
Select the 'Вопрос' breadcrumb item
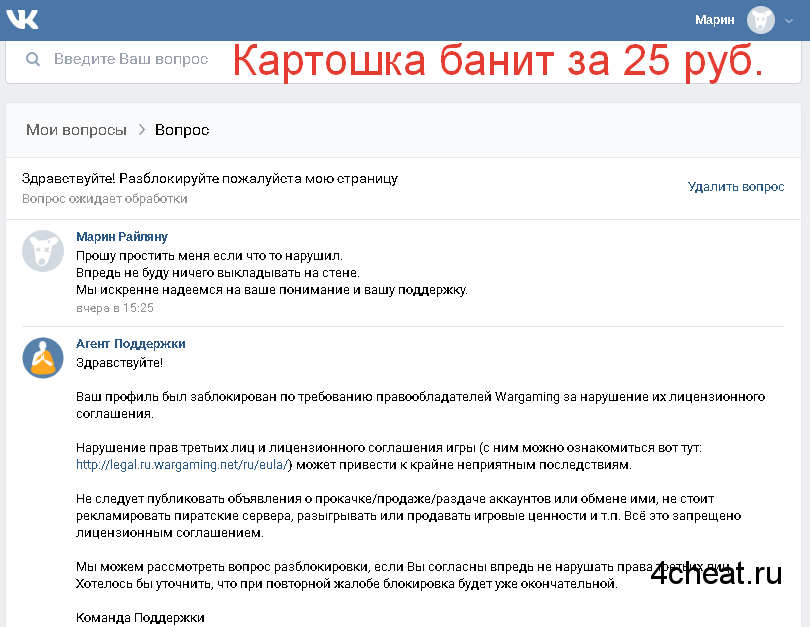tap(182, 130)
